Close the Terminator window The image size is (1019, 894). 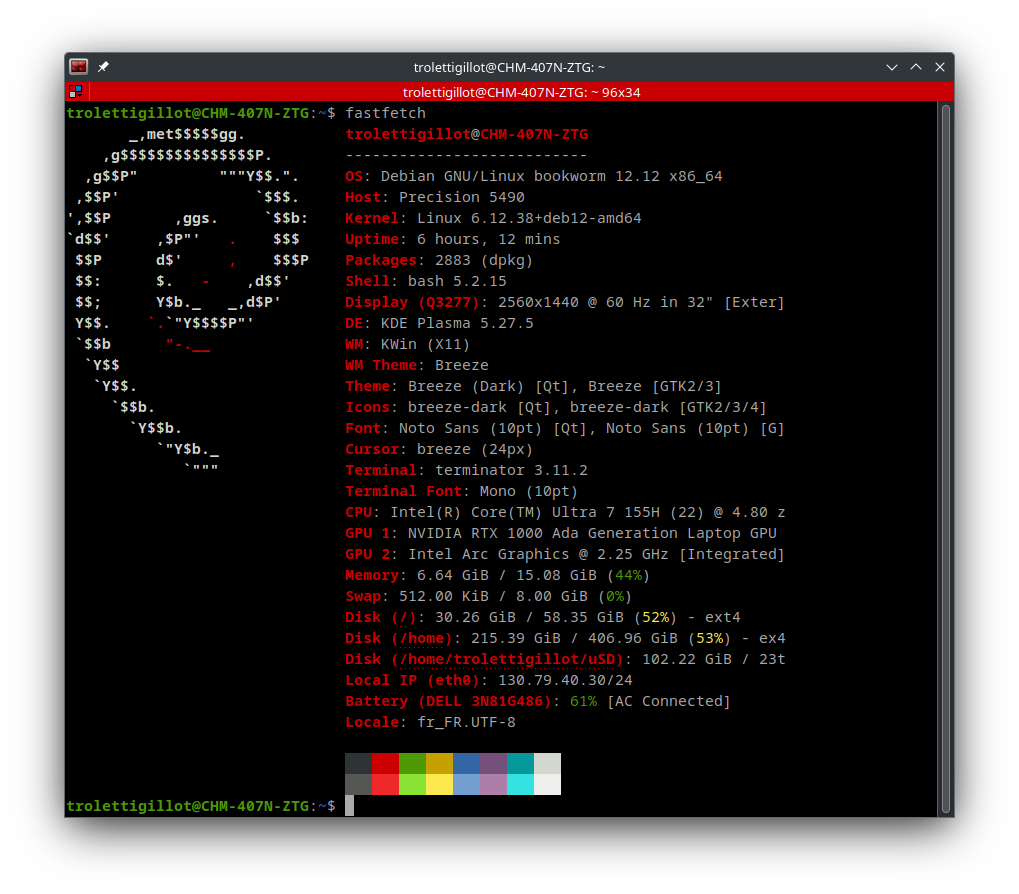point(940,67)
